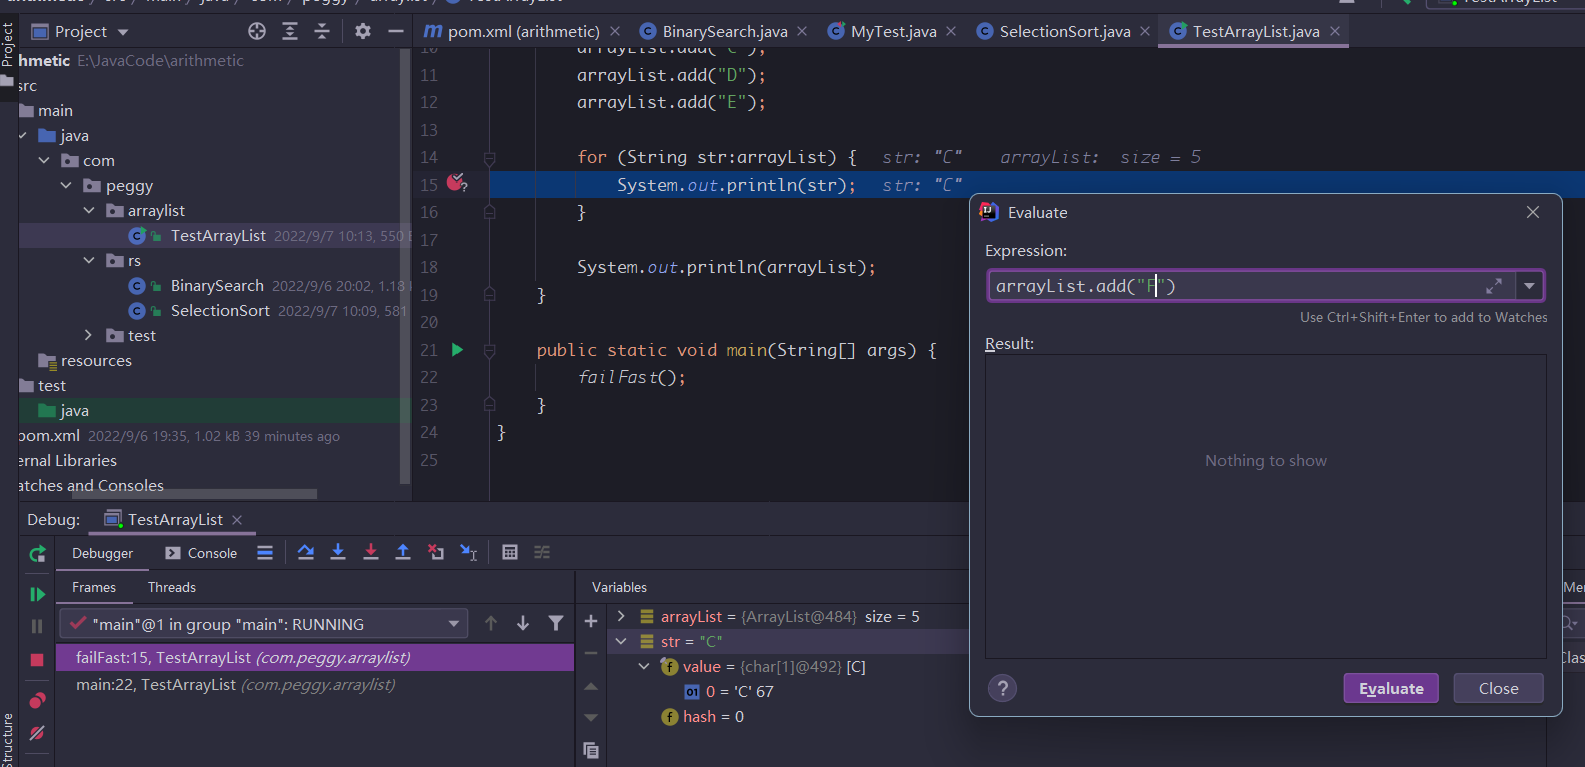Move watch down in Variables panel
Image resolution: width=1585 pixels, height=767 pixels.
[591, 718]
